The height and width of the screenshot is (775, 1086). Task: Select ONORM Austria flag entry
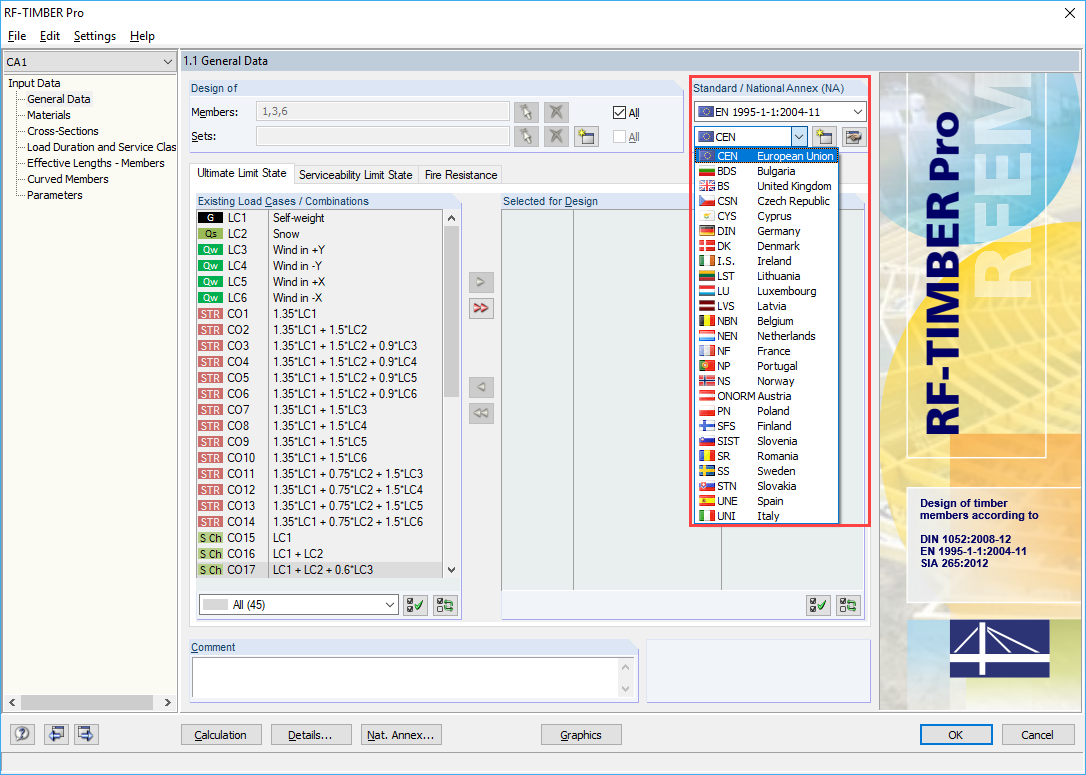coord(767,396)
